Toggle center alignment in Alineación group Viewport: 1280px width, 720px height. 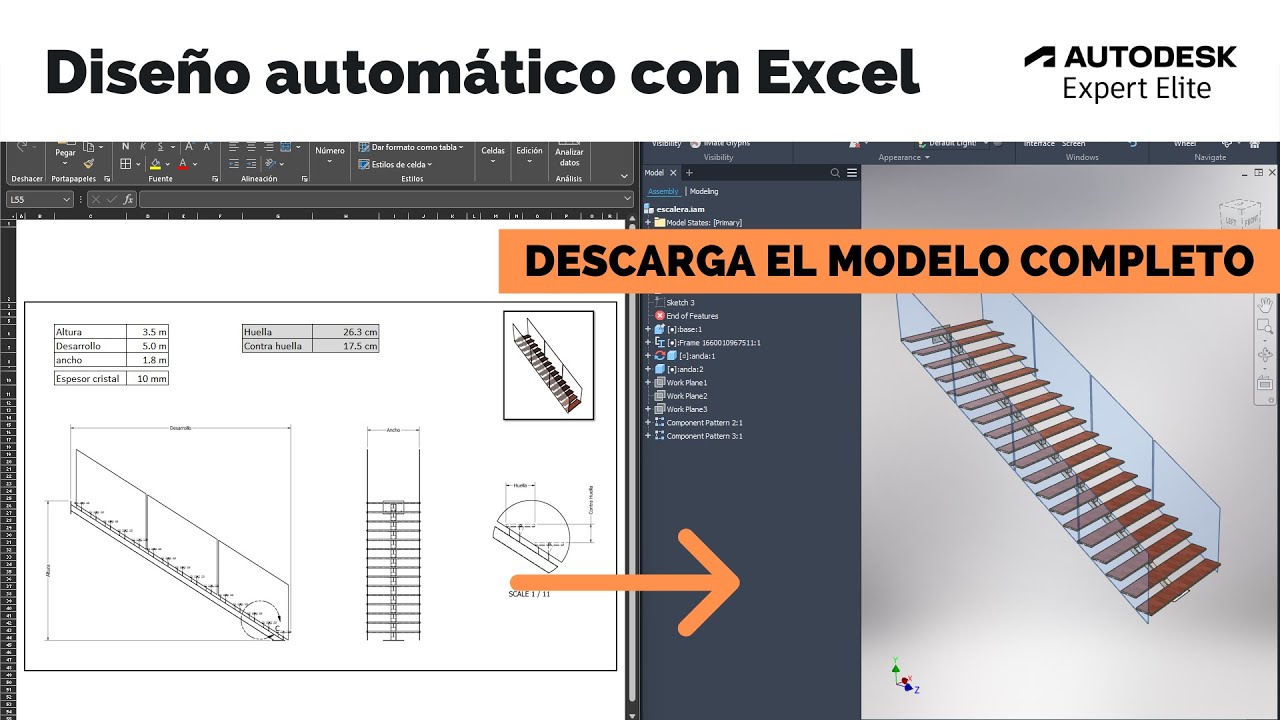click(251, 147)
